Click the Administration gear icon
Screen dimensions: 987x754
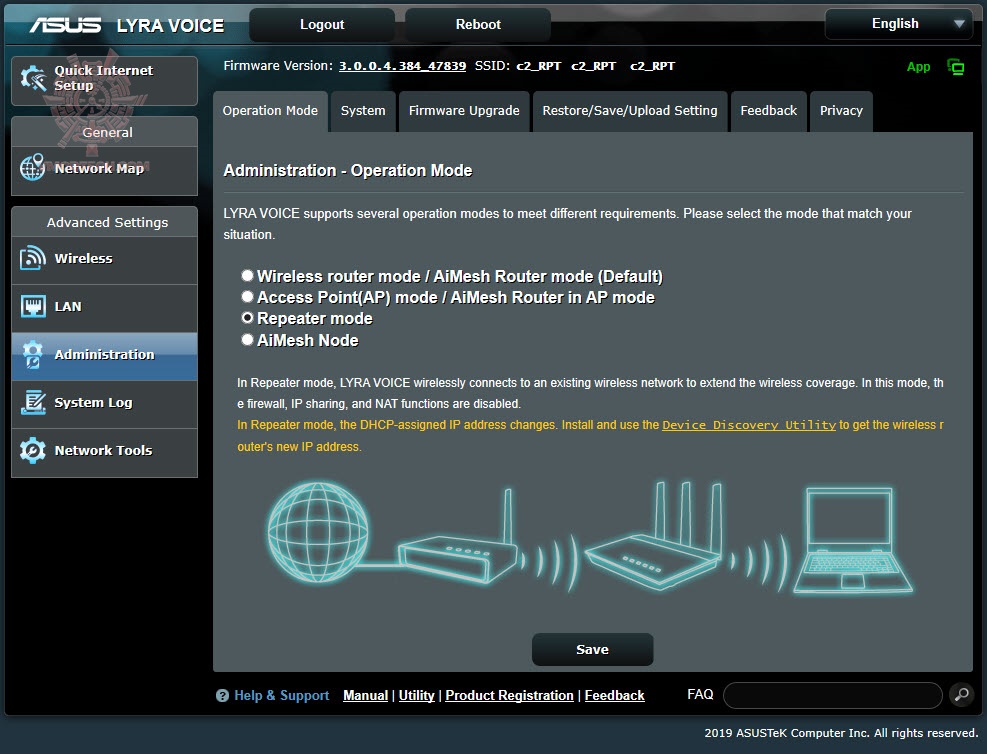pos(33,354)
